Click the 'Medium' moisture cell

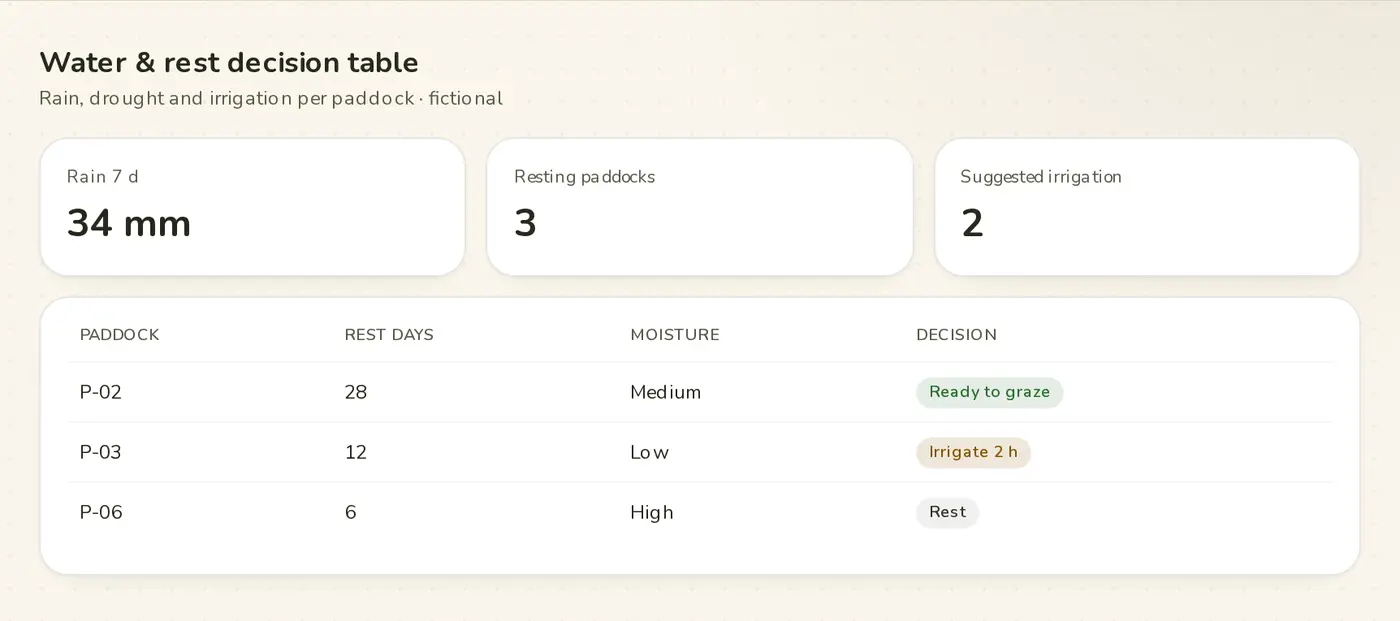coord(666,392)
